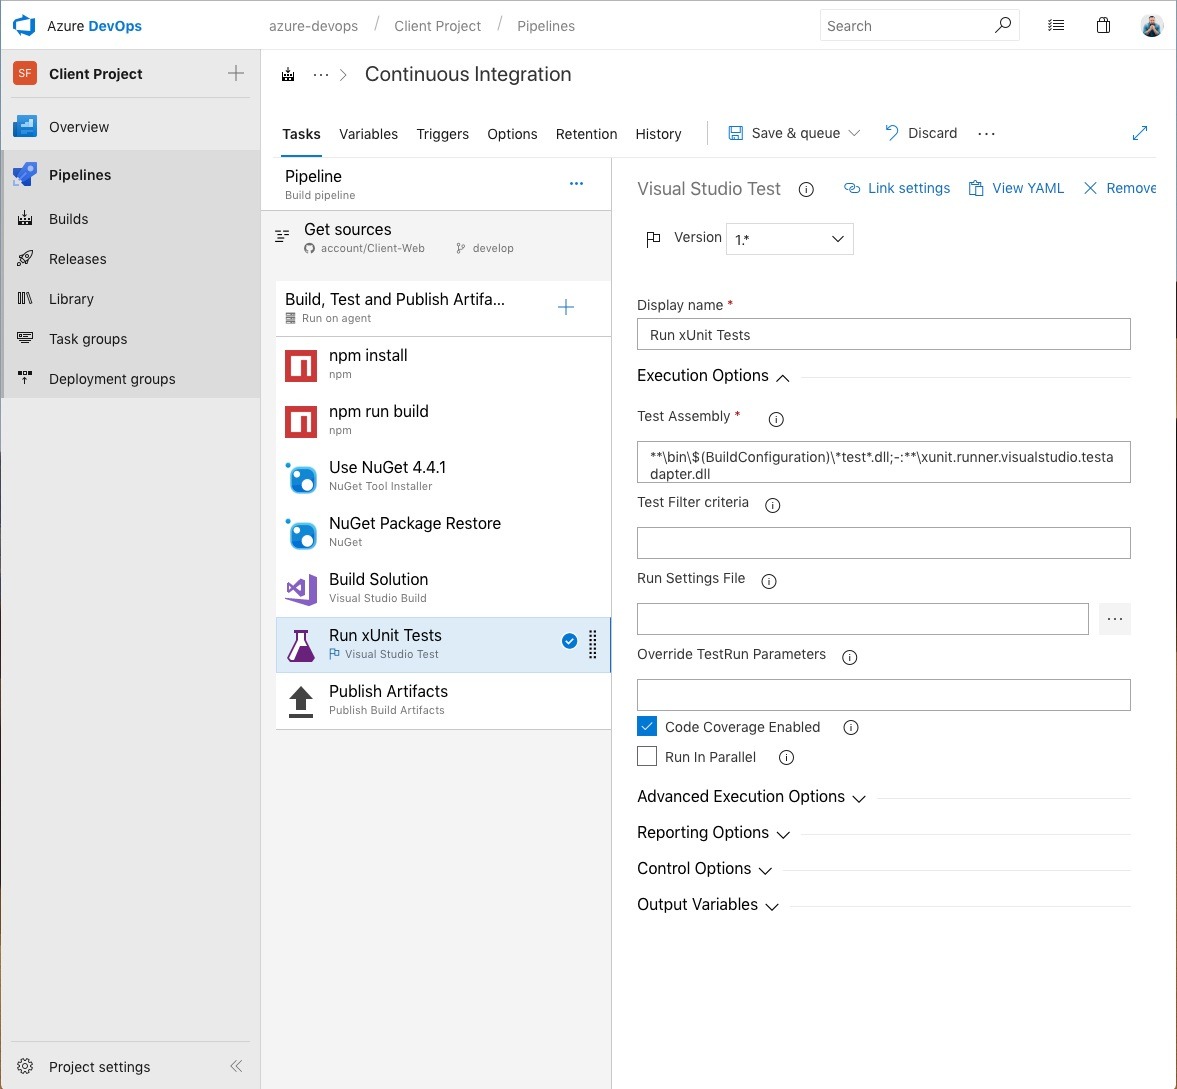
Task: Open the task Version dropdown
Action: click(789, 239)
